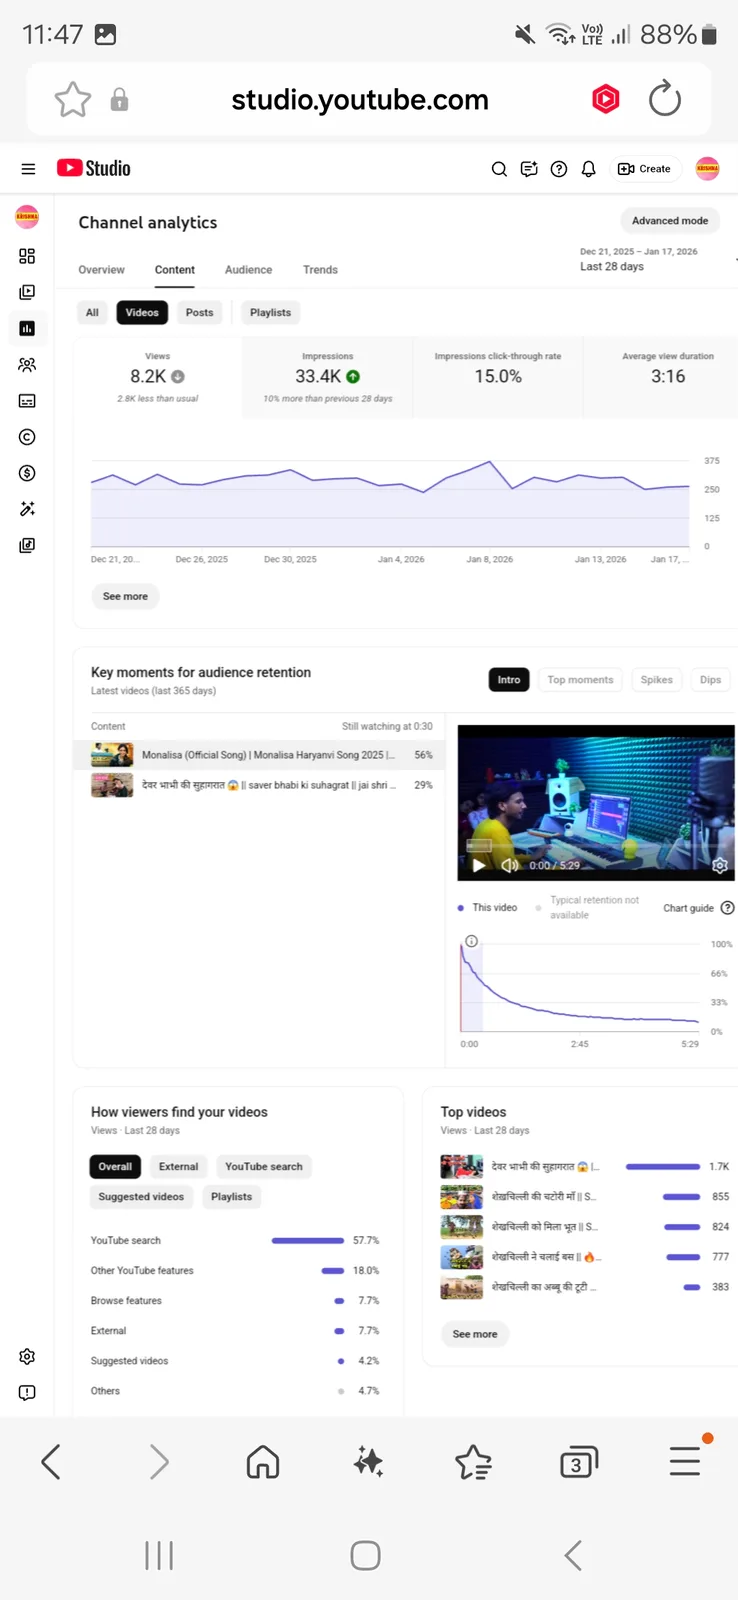Open the Copyright sidebar icon
The height and width of the screenshot is (1600, 738).
(x=27, y=437)
